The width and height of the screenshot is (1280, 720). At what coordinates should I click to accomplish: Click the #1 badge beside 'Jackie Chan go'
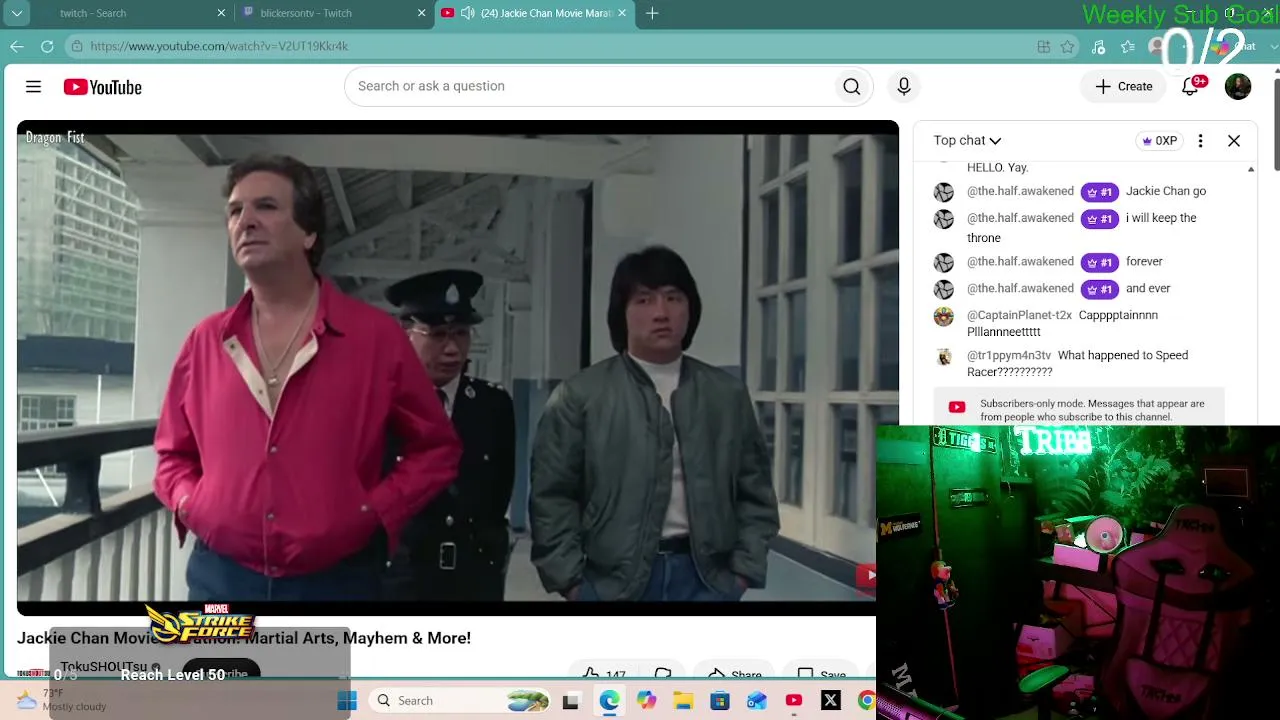point(1099,192)
